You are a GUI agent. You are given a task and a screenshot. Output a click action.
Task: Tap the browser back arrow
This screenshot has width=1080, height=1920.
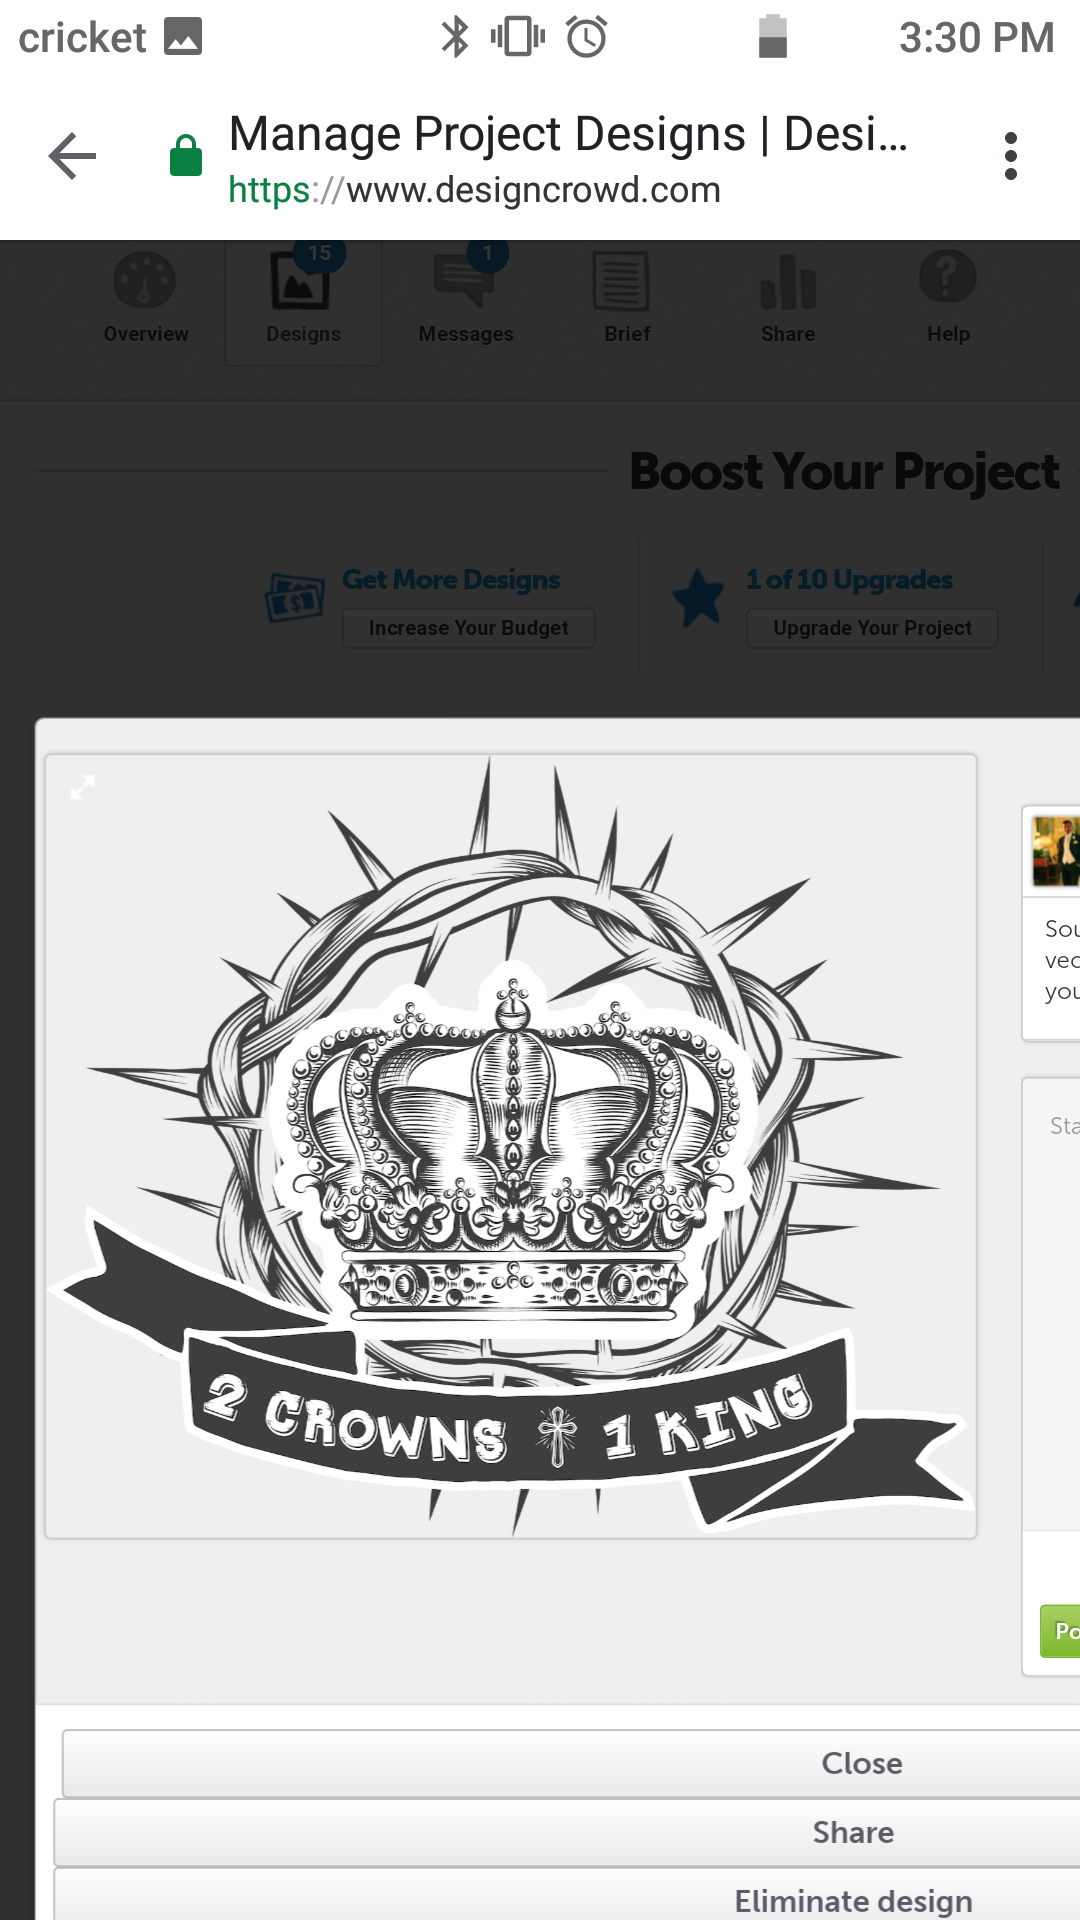[x=72, y=156]
